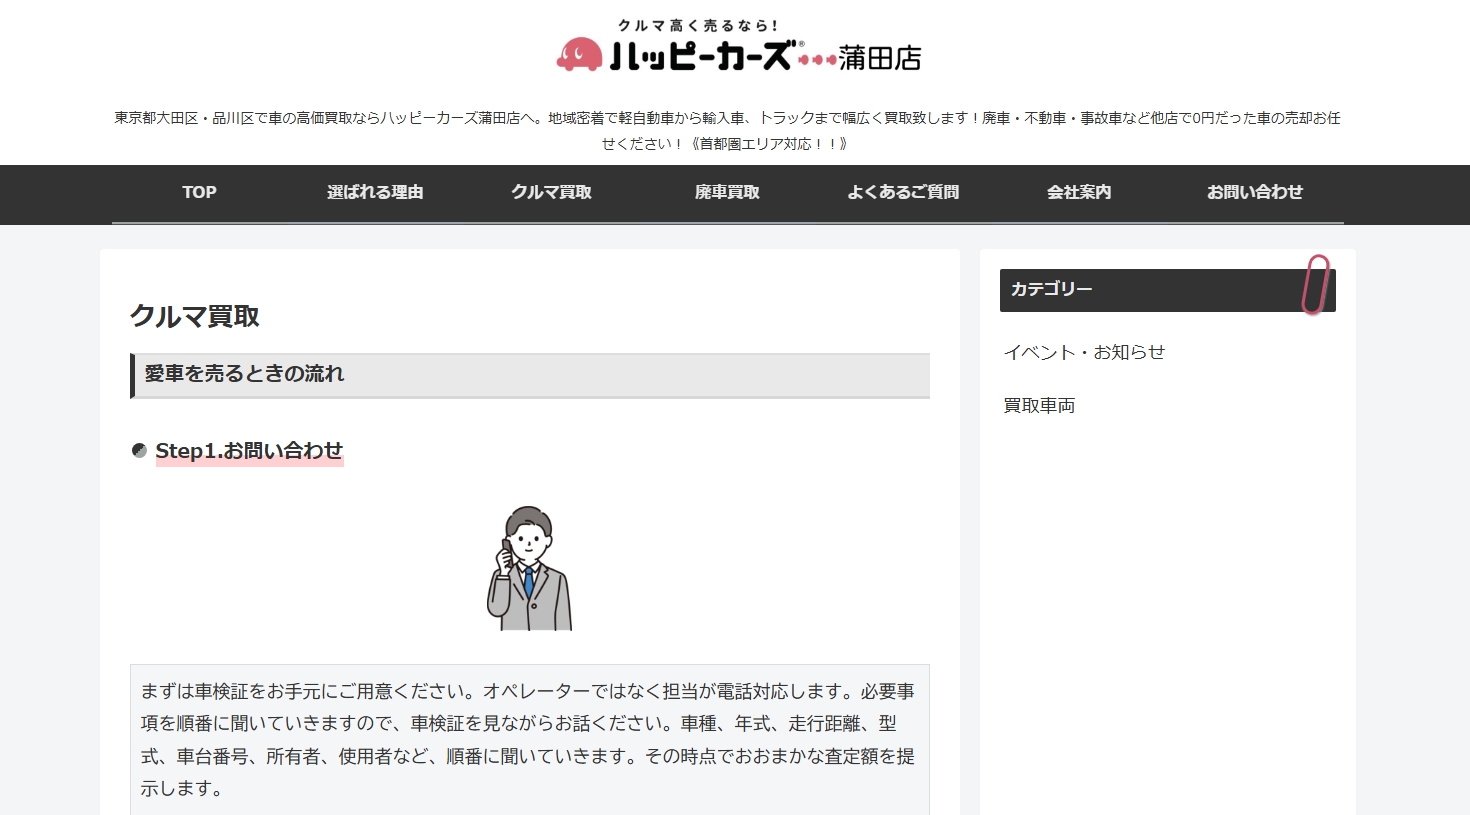Viewport: 1470px width, 815px height.
Task: Open the 選ばれる理由 menu item
Action: (x=375, y=193)
